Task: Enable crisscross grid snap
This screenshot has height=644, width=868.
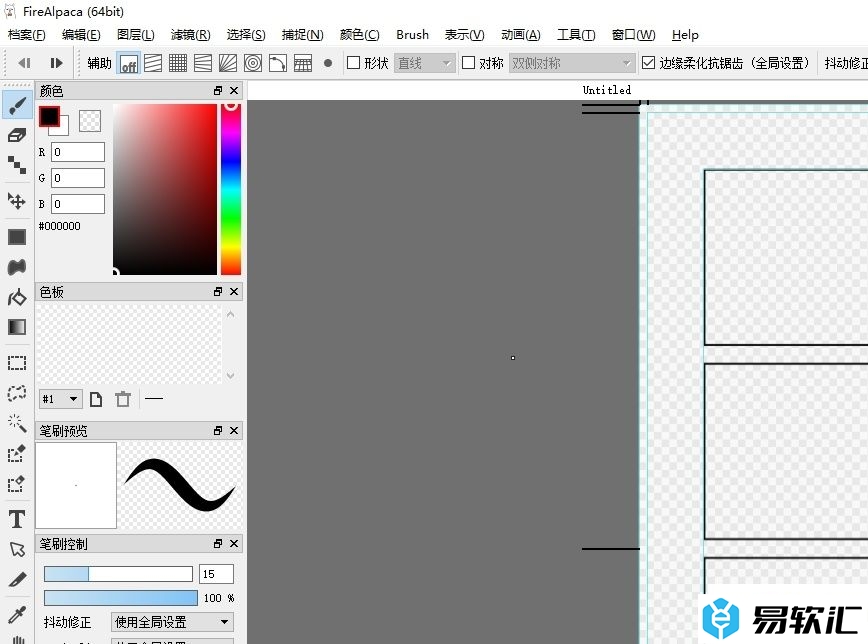Action: pyautogui.click(x=178, y=63)
